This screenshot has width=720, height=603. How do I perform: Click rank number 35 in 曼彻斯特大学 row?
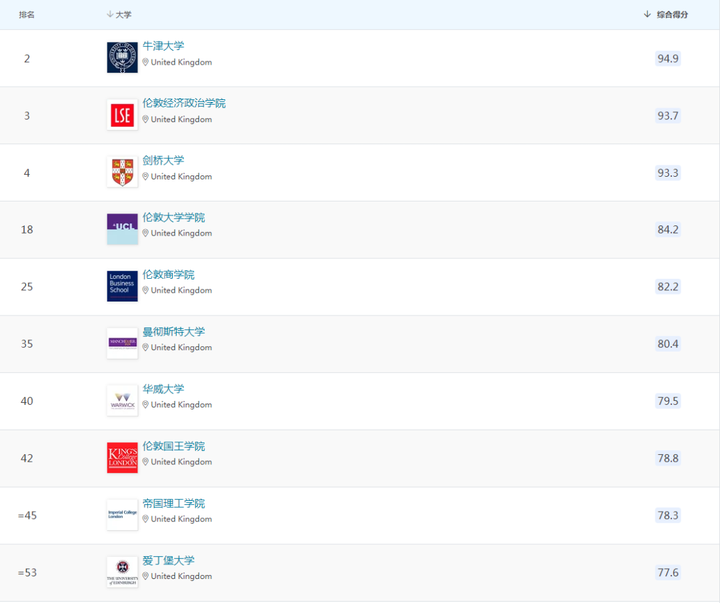27,344
